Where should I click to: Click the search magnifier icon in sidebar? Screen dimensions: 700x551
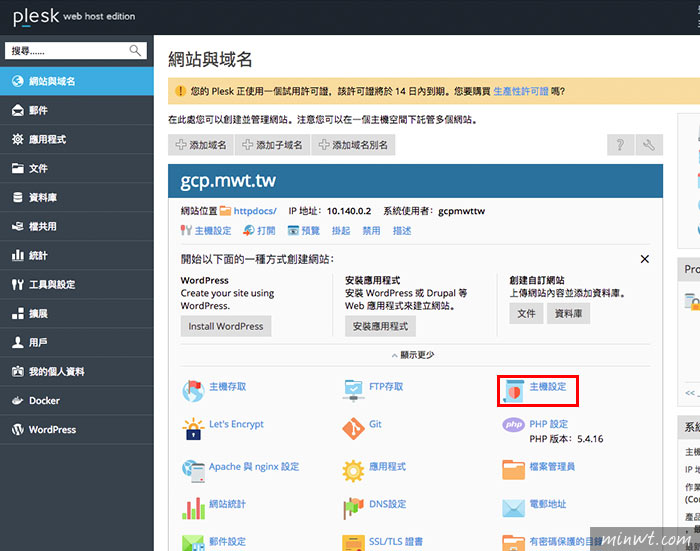click(x=135, y=50)
